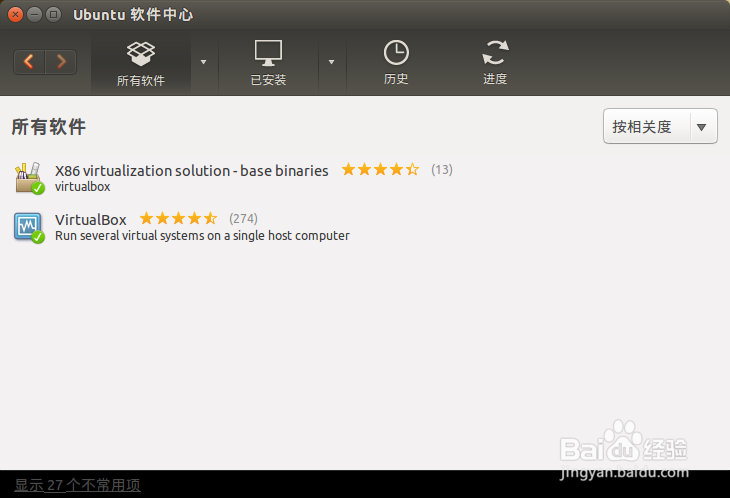Click the (274) review count
This screenshot has height=498, width=730.
tap(243, 218)
